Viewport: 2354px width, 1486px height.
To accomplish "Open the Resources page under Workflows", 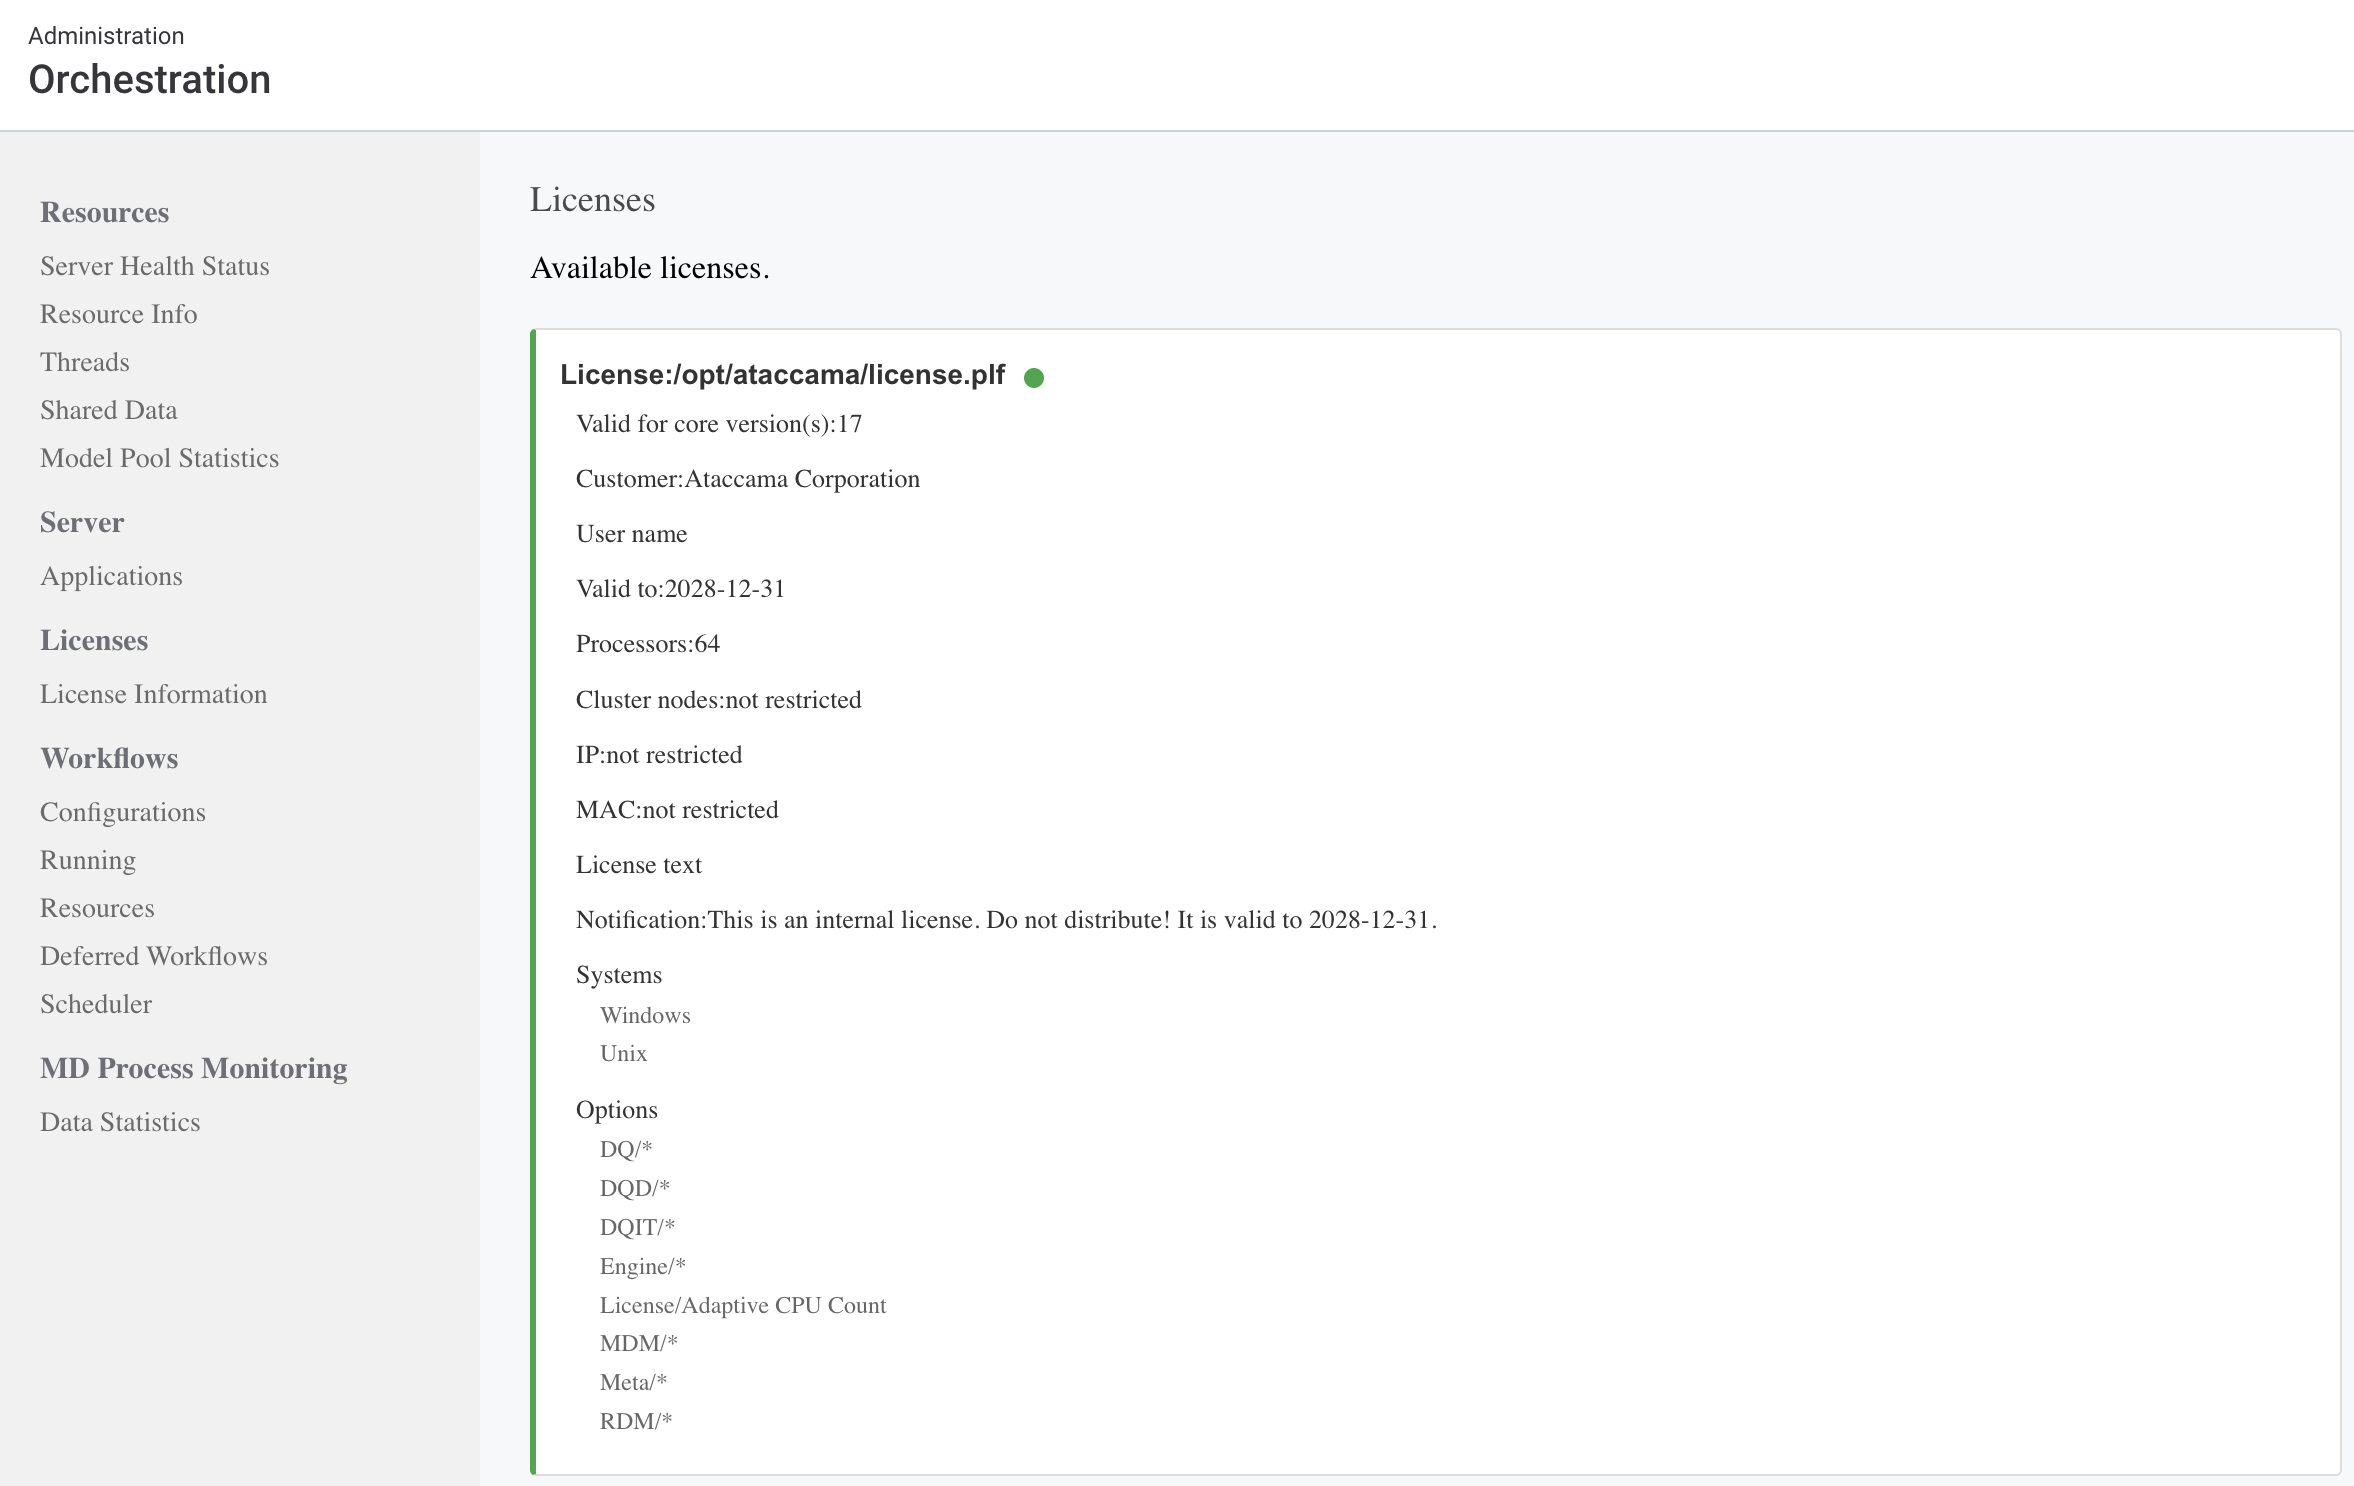I will coord(96,908).
